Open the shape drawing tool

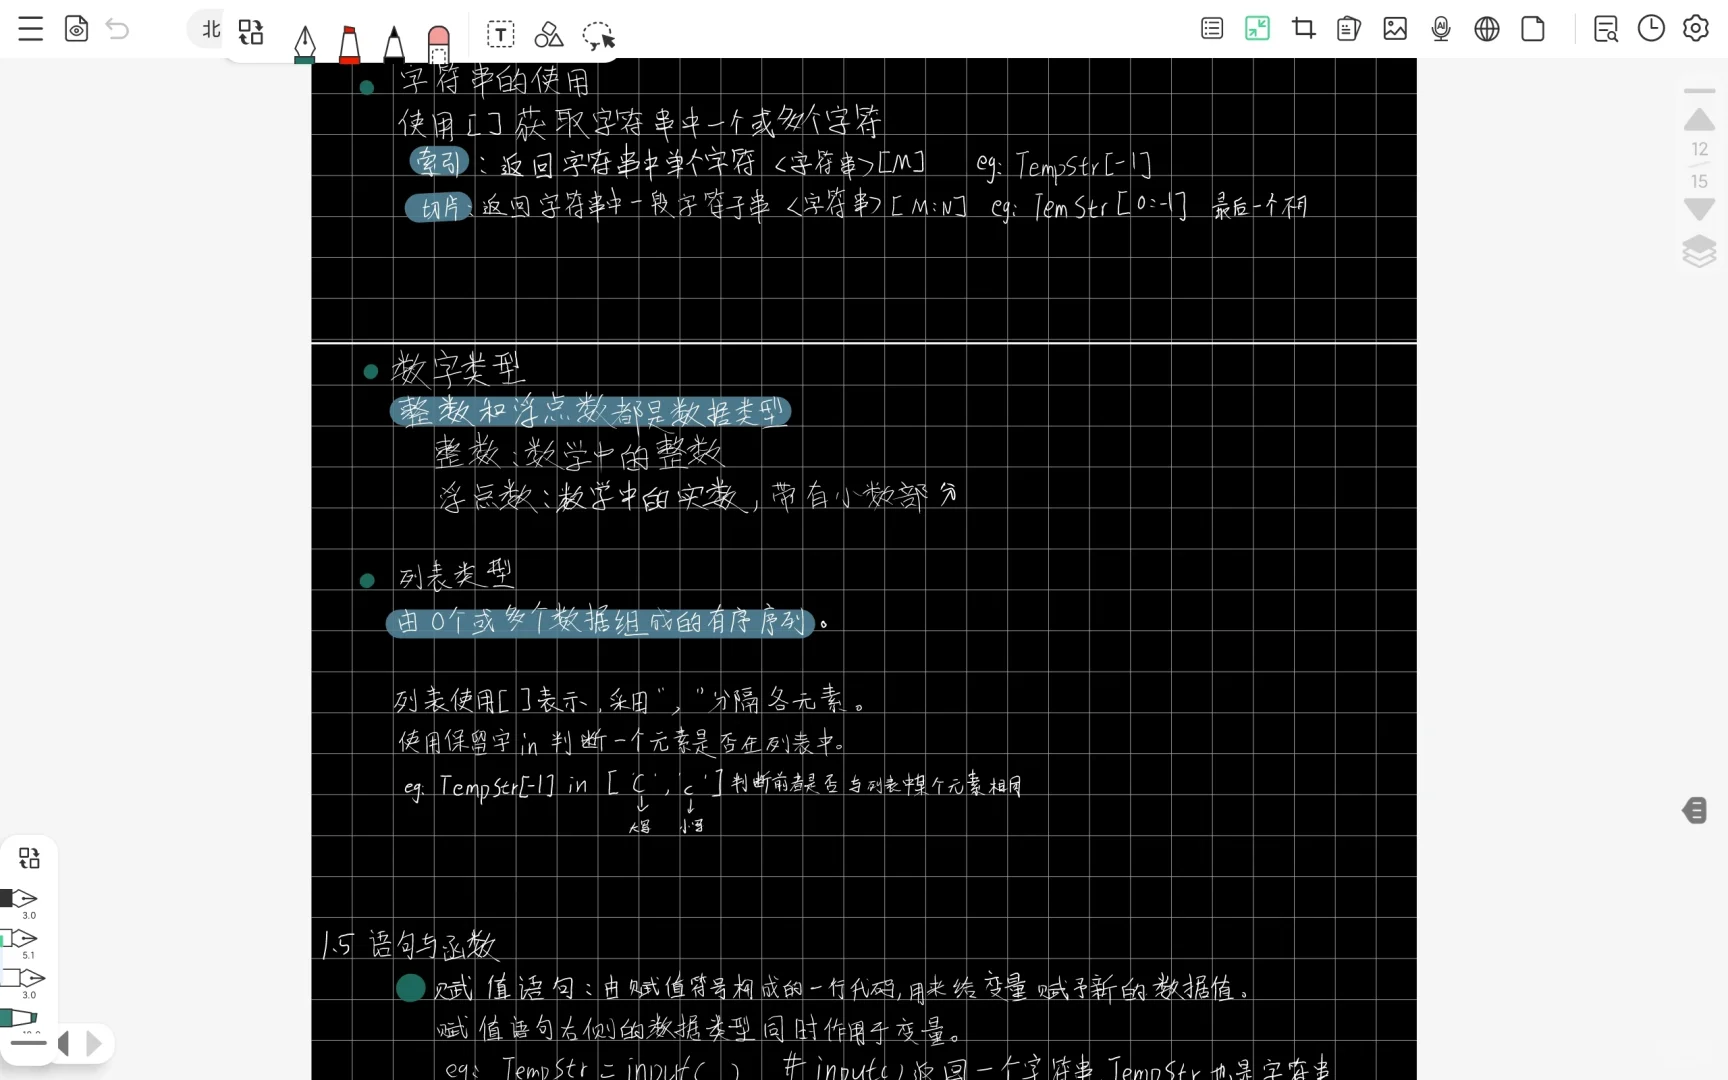coord(549,34)
